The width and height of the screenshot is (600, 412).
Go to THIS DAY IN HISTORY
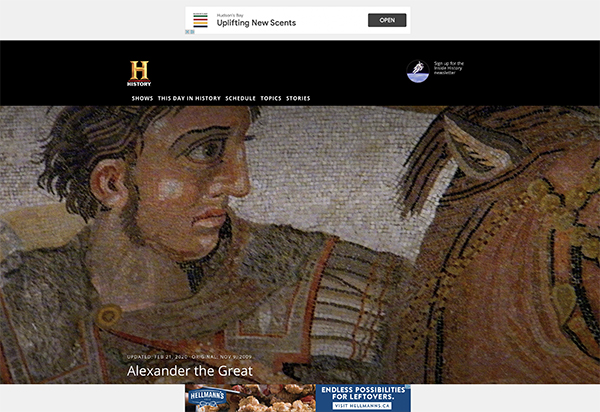point(189,98)
